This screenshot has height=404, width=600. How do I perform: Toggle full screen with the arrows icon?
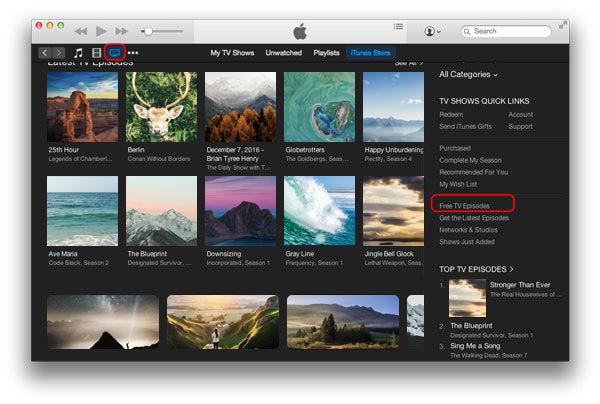[x=562, y=26]
